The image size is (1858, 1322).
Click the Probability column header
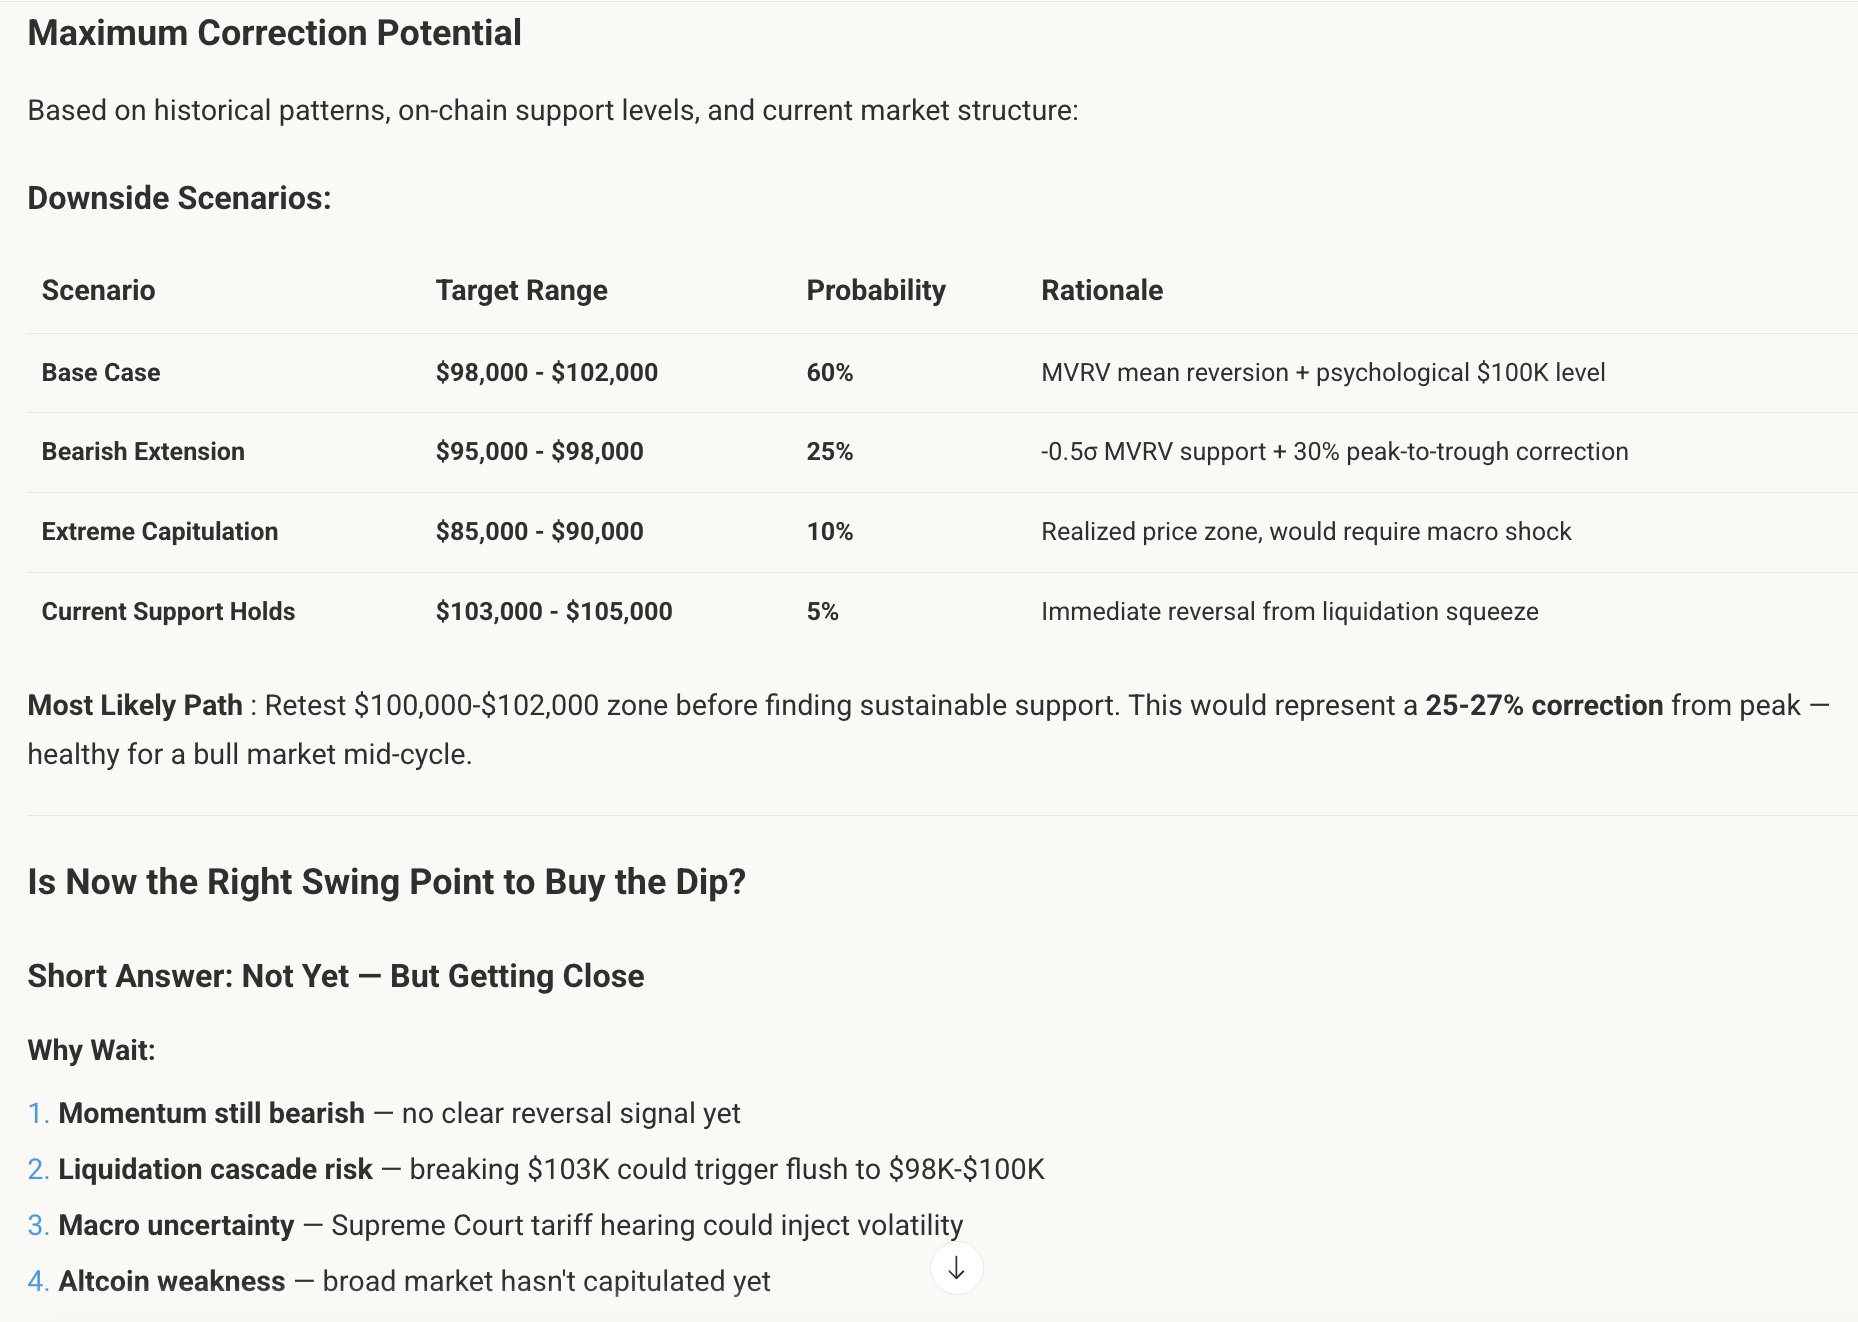pyautogui.click(x=875, y=290)
